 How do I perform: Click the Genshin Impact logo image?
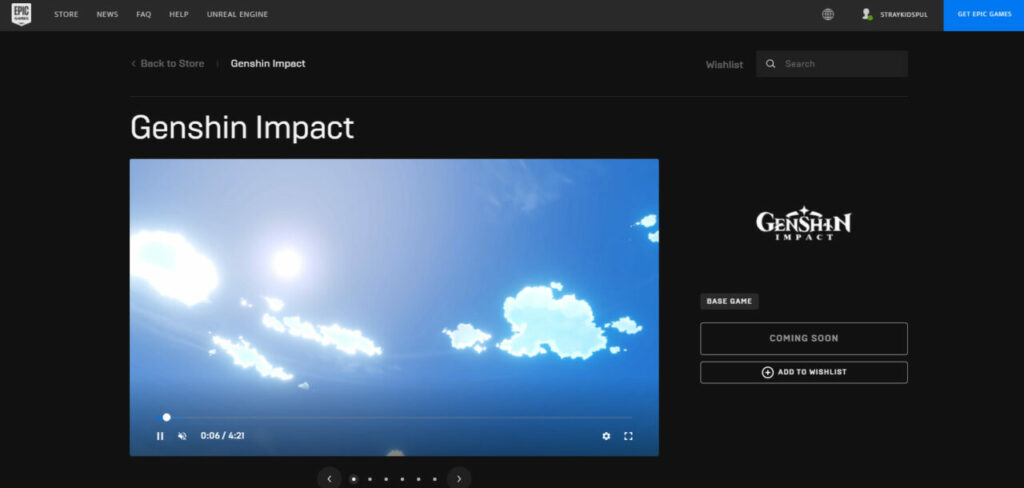(x=803, y=223)
